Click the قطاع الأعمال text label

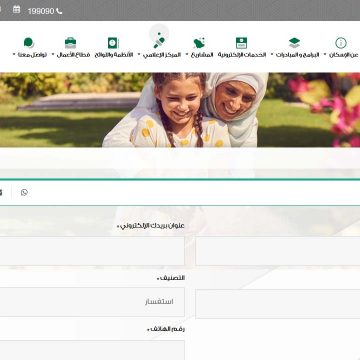click(73, 55)
